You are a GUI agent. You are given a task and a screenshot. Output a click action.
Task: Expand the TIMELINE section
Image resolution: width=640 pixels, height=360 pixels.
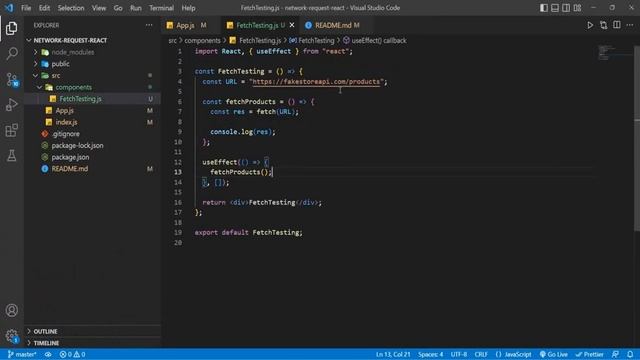tap(92, 343)
